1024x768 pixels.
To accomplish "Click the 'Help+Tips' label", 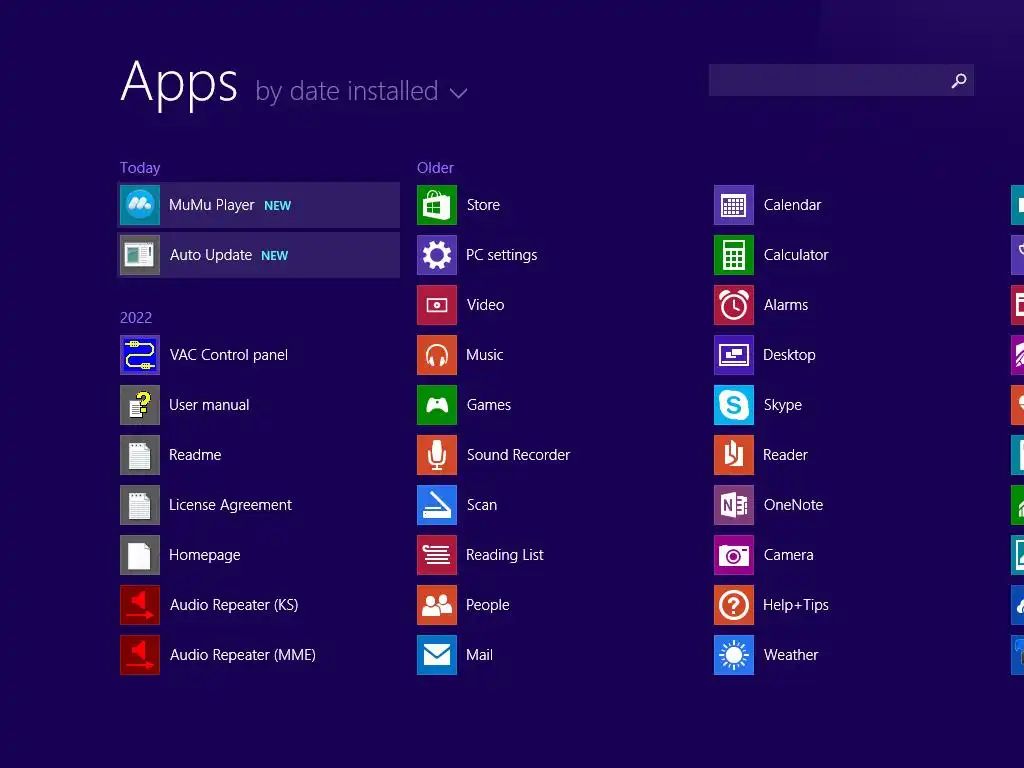I will point(795,605).
